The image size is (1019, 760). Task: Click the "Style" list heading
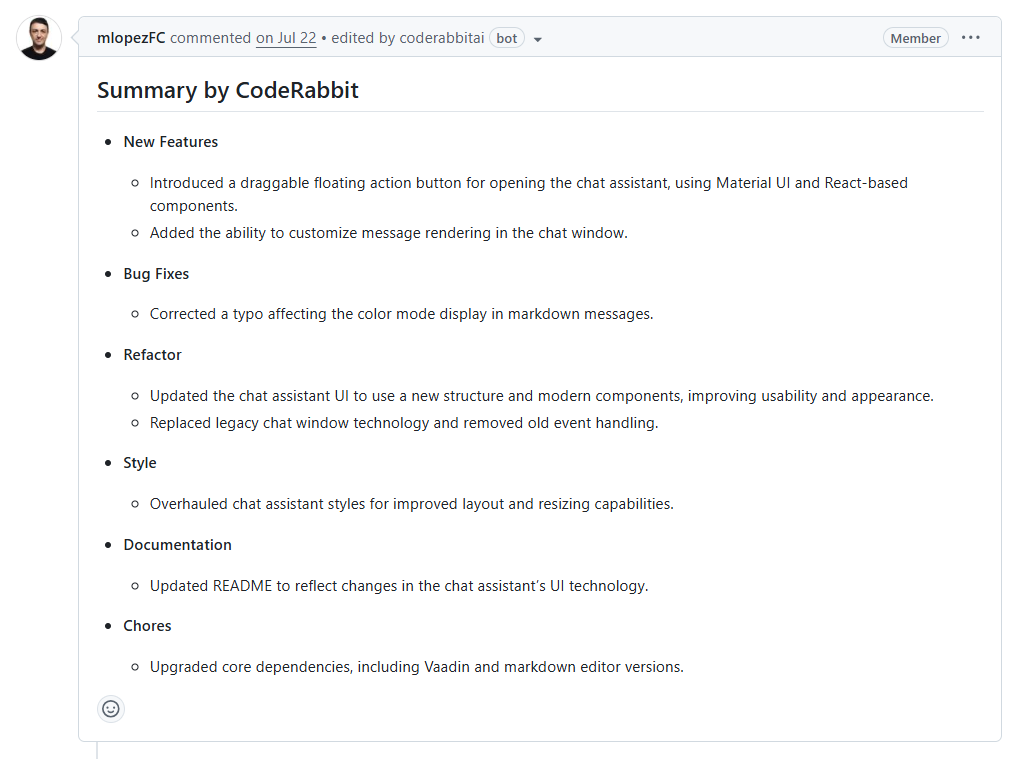click(x=140, y=463)
